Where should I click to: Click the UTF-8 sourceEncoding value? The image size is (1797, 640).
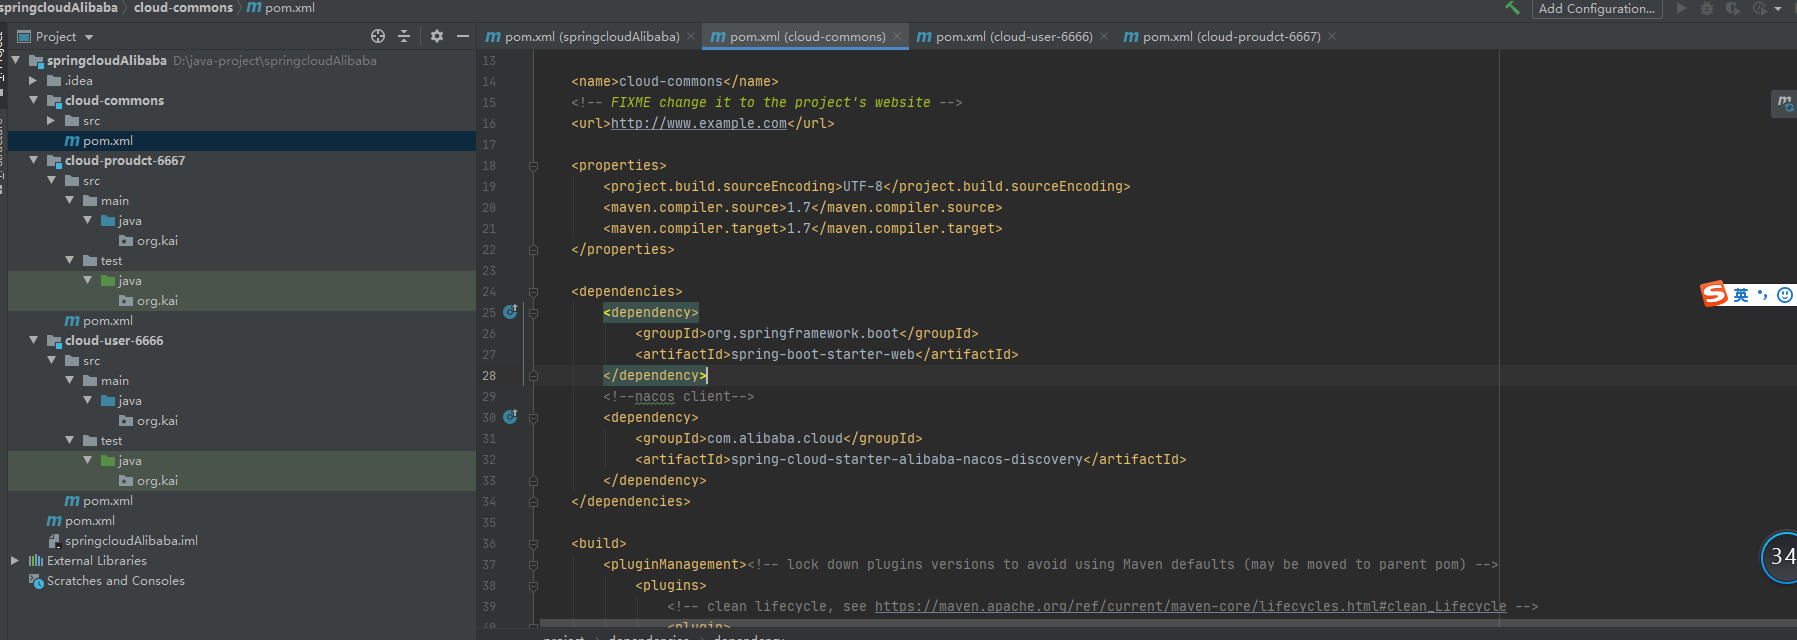point(863,186)
